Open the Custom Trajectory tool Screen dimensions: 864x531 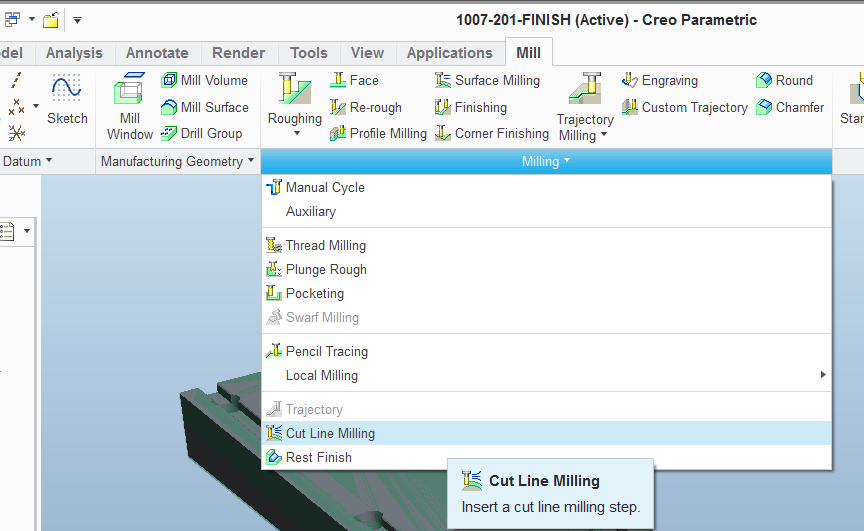(x=684, y=107)
